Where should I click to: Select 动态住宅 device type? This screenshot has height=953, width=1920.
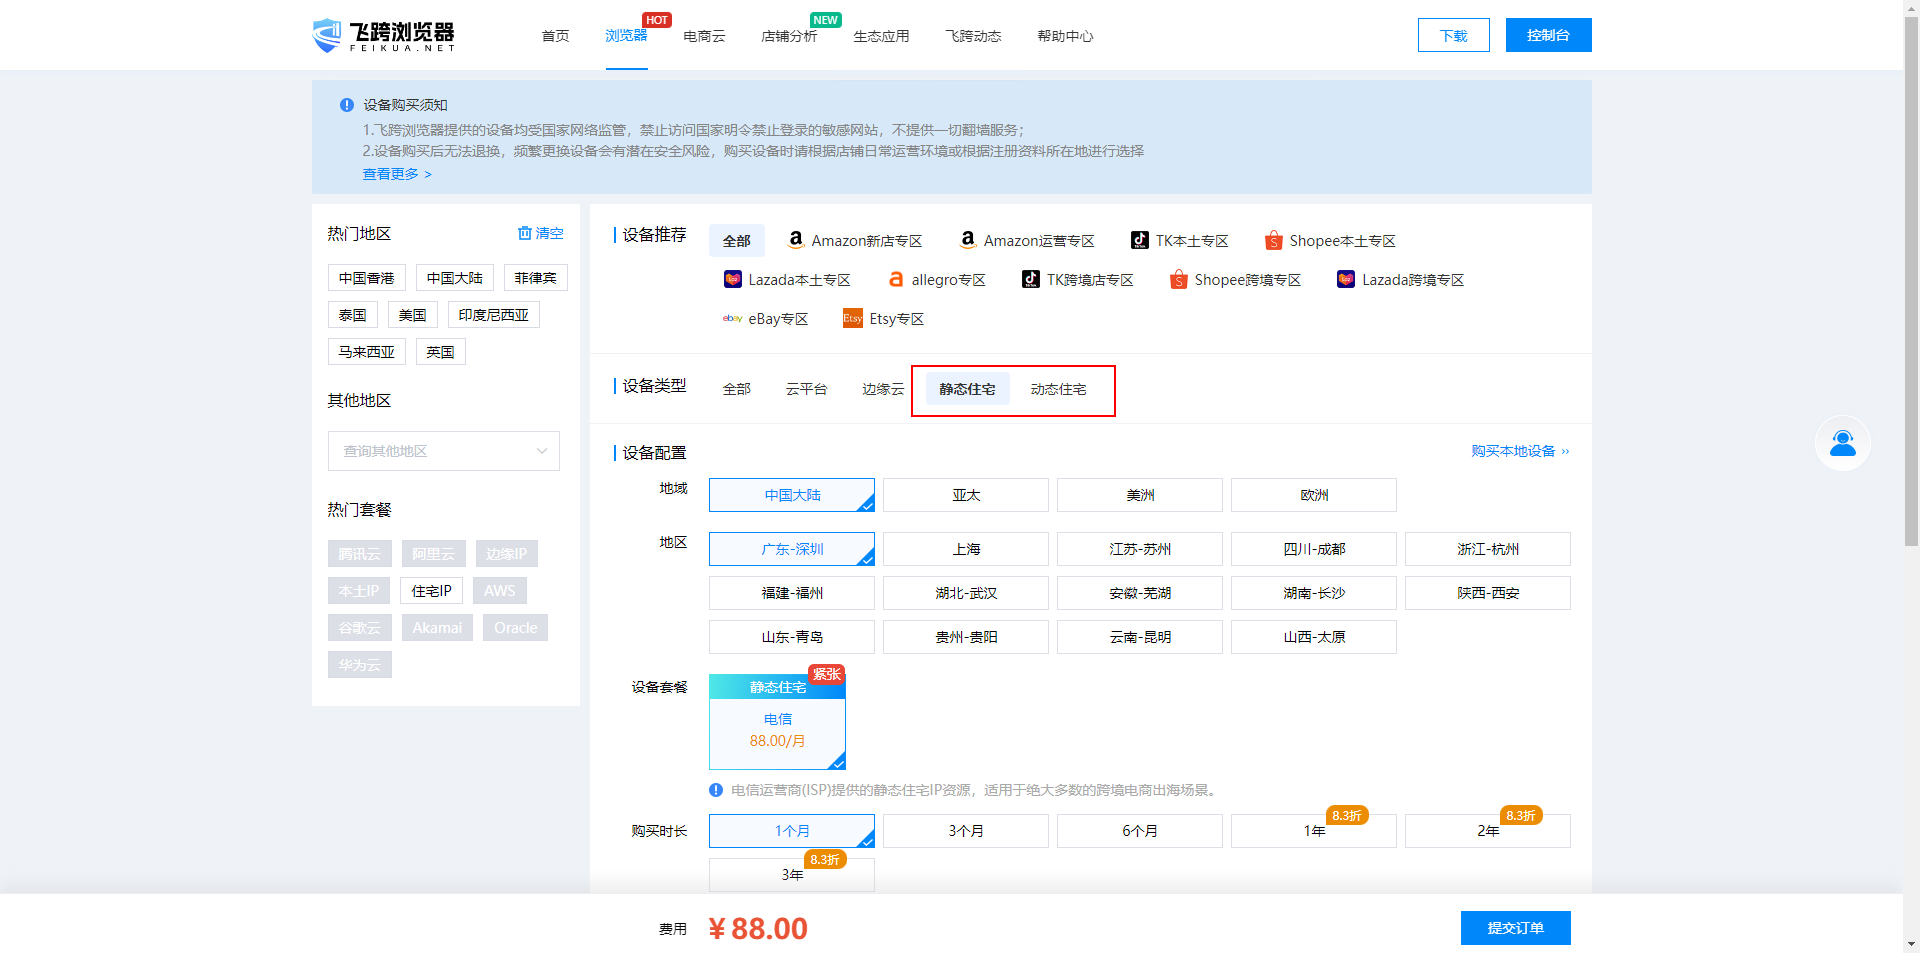pyautogui.click(x=1058, y=389)
